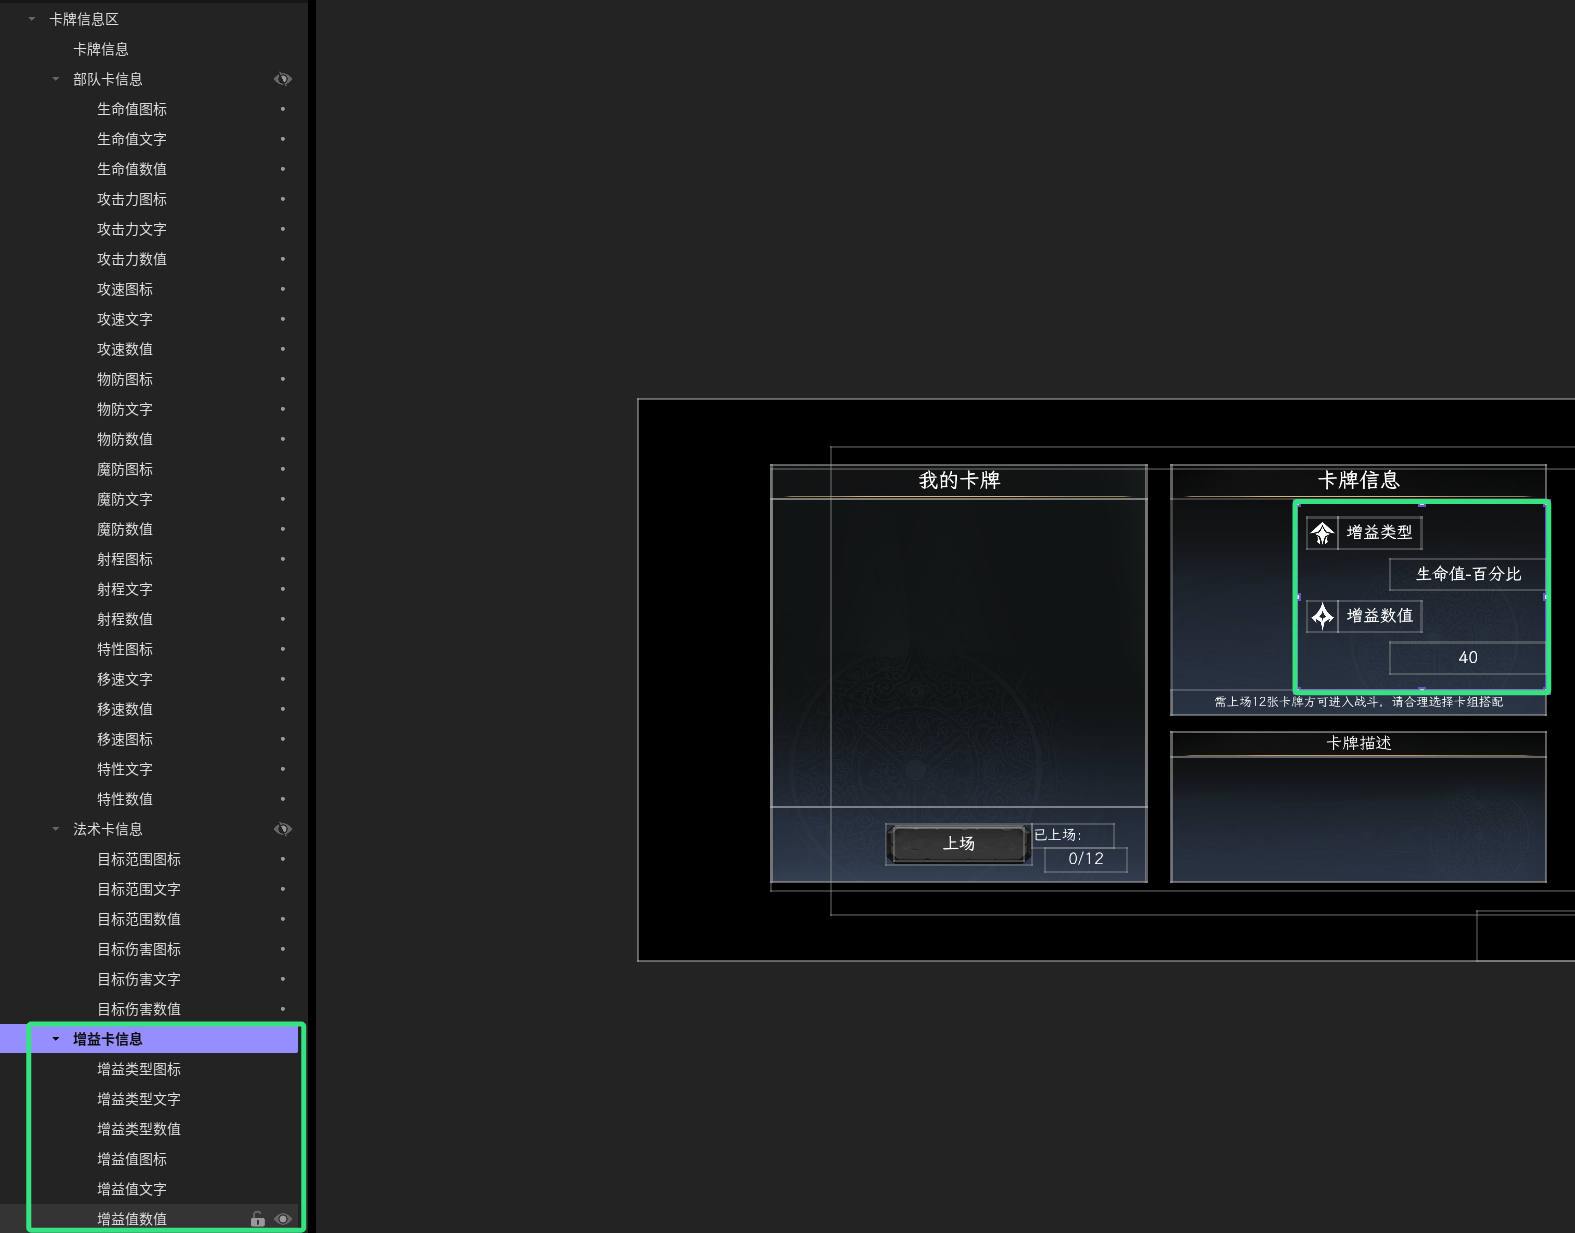Screen dimensions: 1575x1233
Task: Select the 增益类型图标 layer
Action: pos(139,1069)
